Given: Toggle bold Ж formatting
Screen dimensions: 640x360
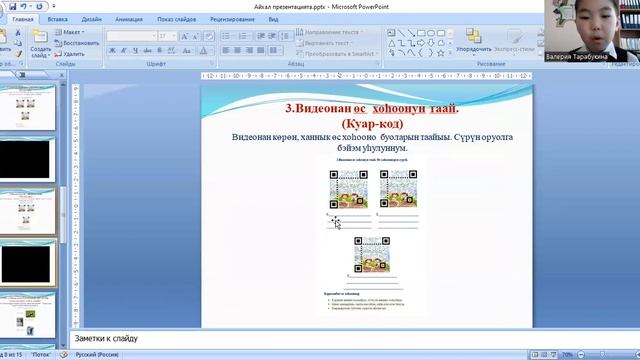Looking at the screenshot, I should (x=112, y=51).
